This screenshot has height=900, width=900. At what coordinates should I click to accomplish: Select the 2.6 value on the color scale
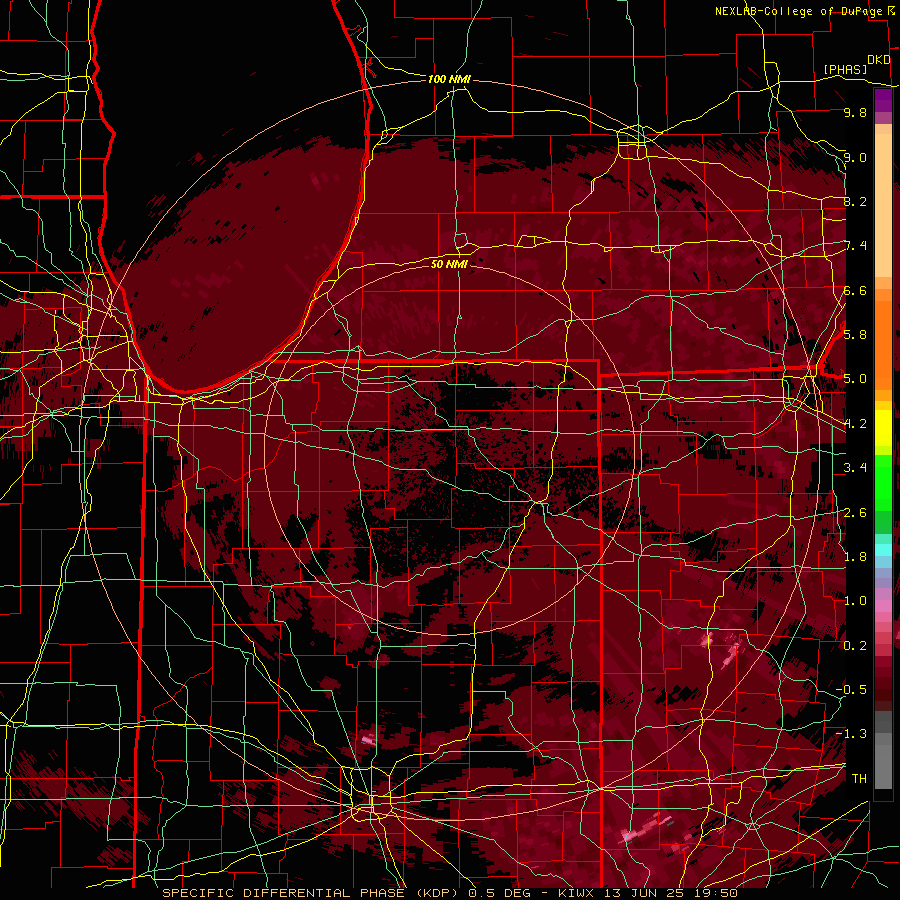coord(855,513)
